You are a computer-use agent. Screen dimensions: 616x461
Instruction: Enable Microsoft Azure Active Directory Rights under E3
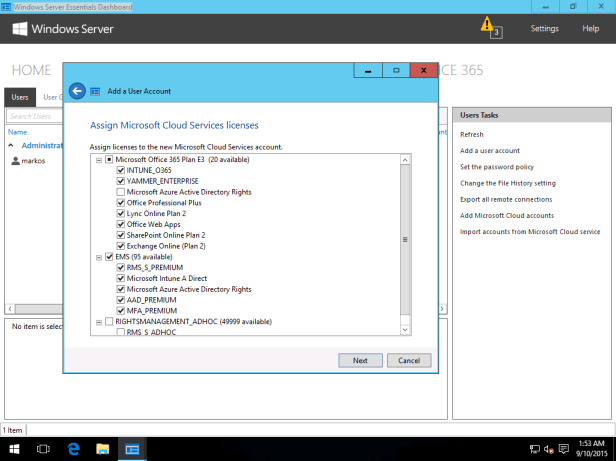pos(120,192)
